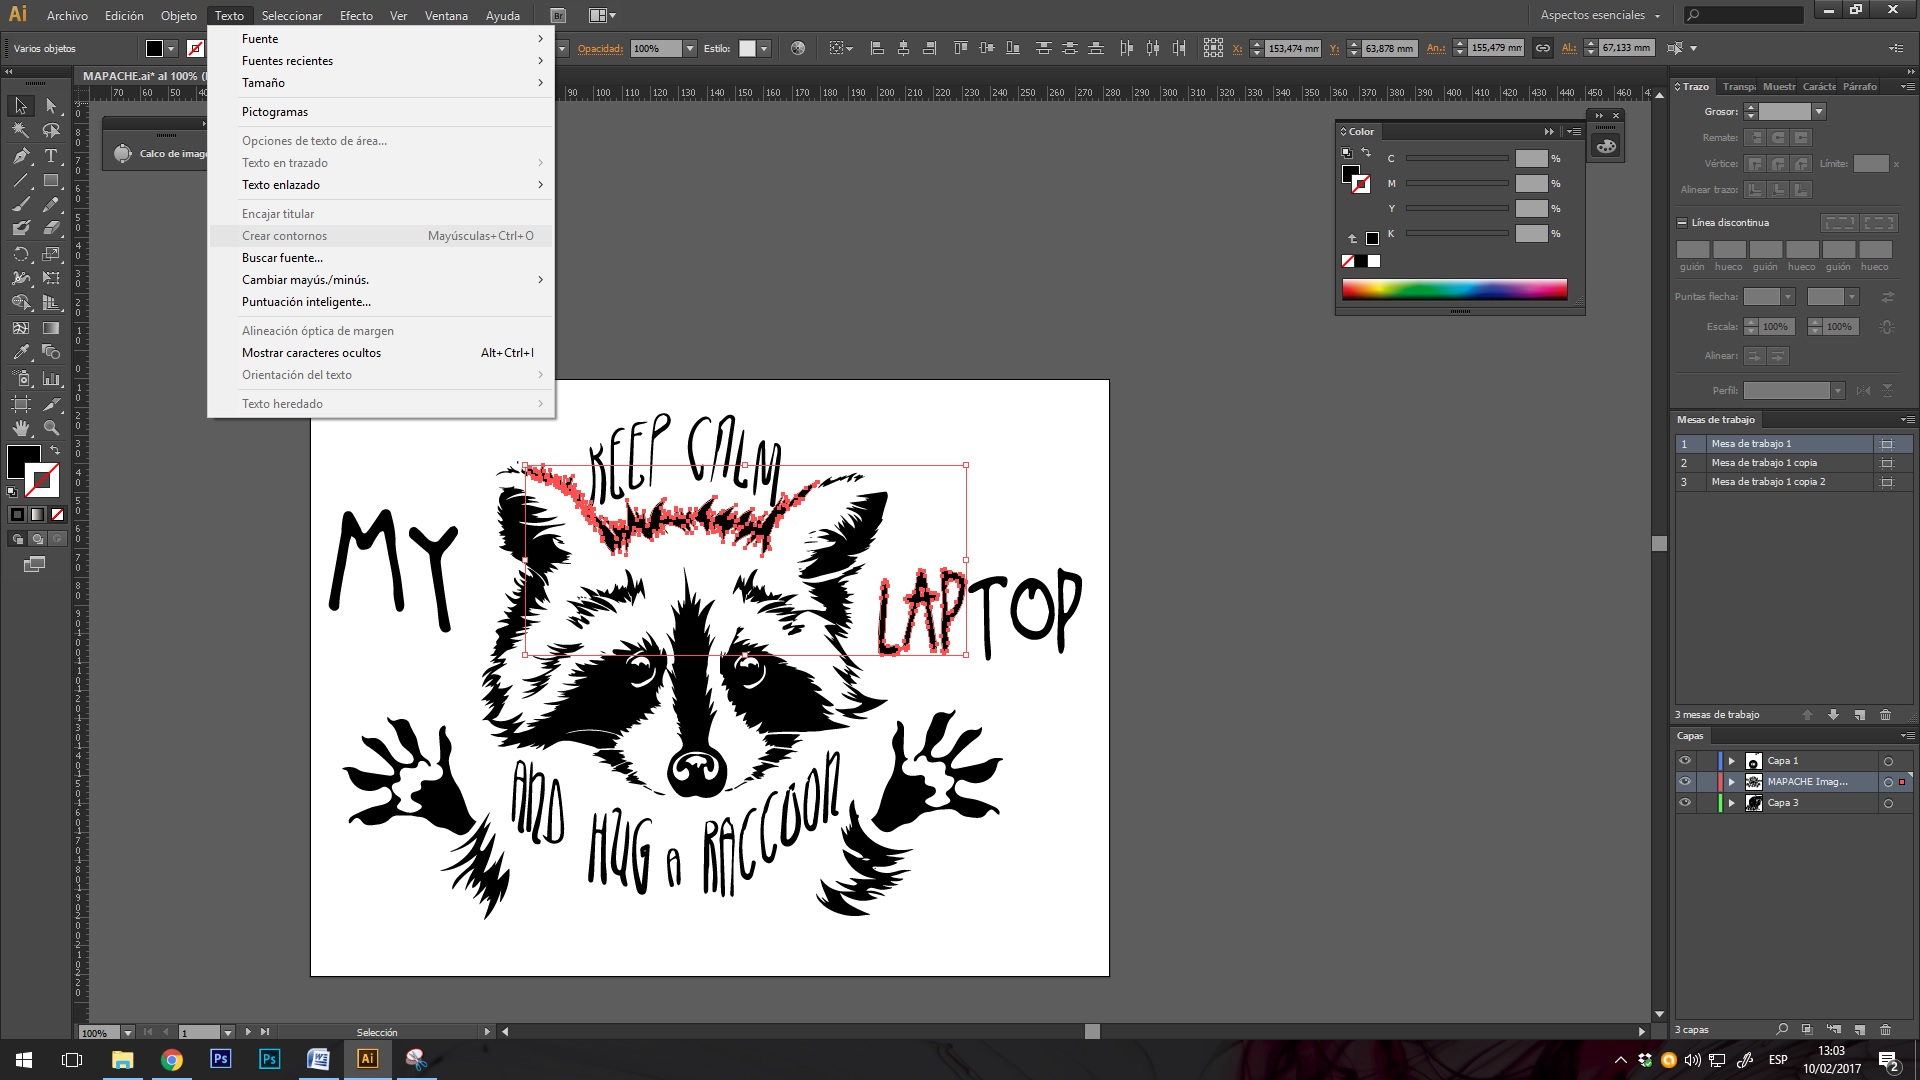Viewport: 1920px width, 1080px height.
Task: Set toolbox fill mode to Gradient
Action: 37,515
